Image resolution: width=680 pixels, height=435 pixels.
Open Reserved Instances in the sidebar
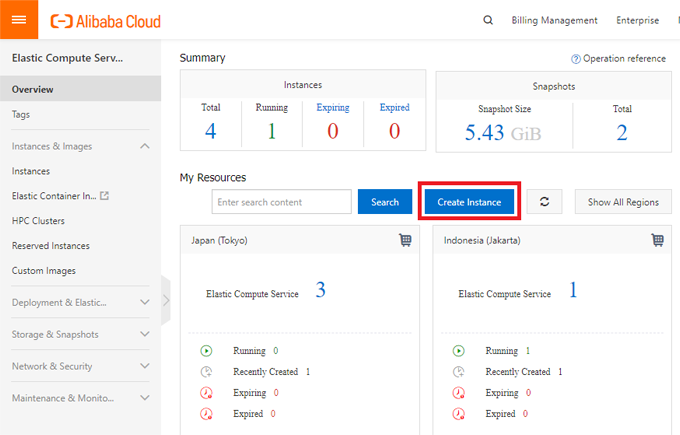[x=51, y=245]
